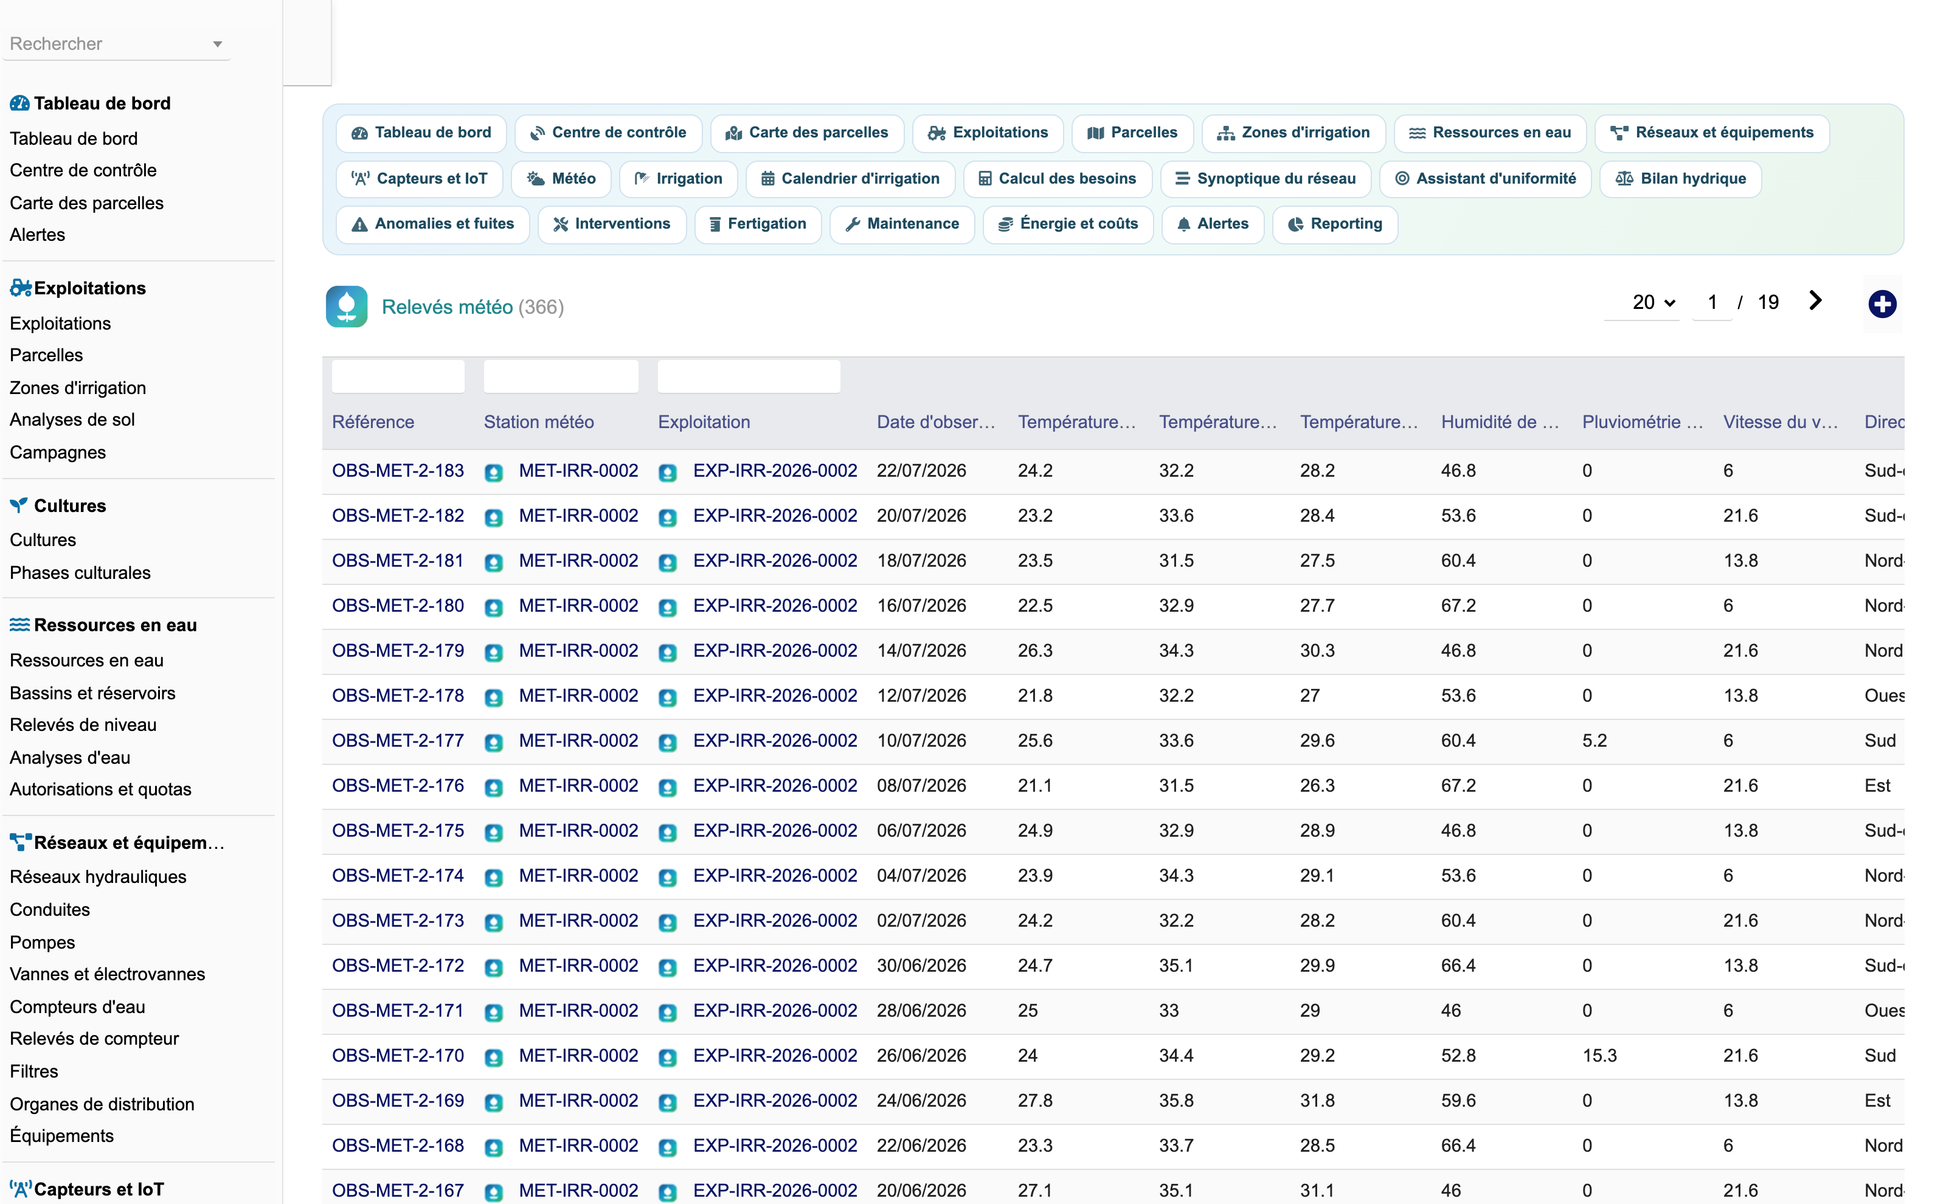1946x1204 pixels.
Task: Open Assistant d'uniformité tab
Action: point(1485,179)
